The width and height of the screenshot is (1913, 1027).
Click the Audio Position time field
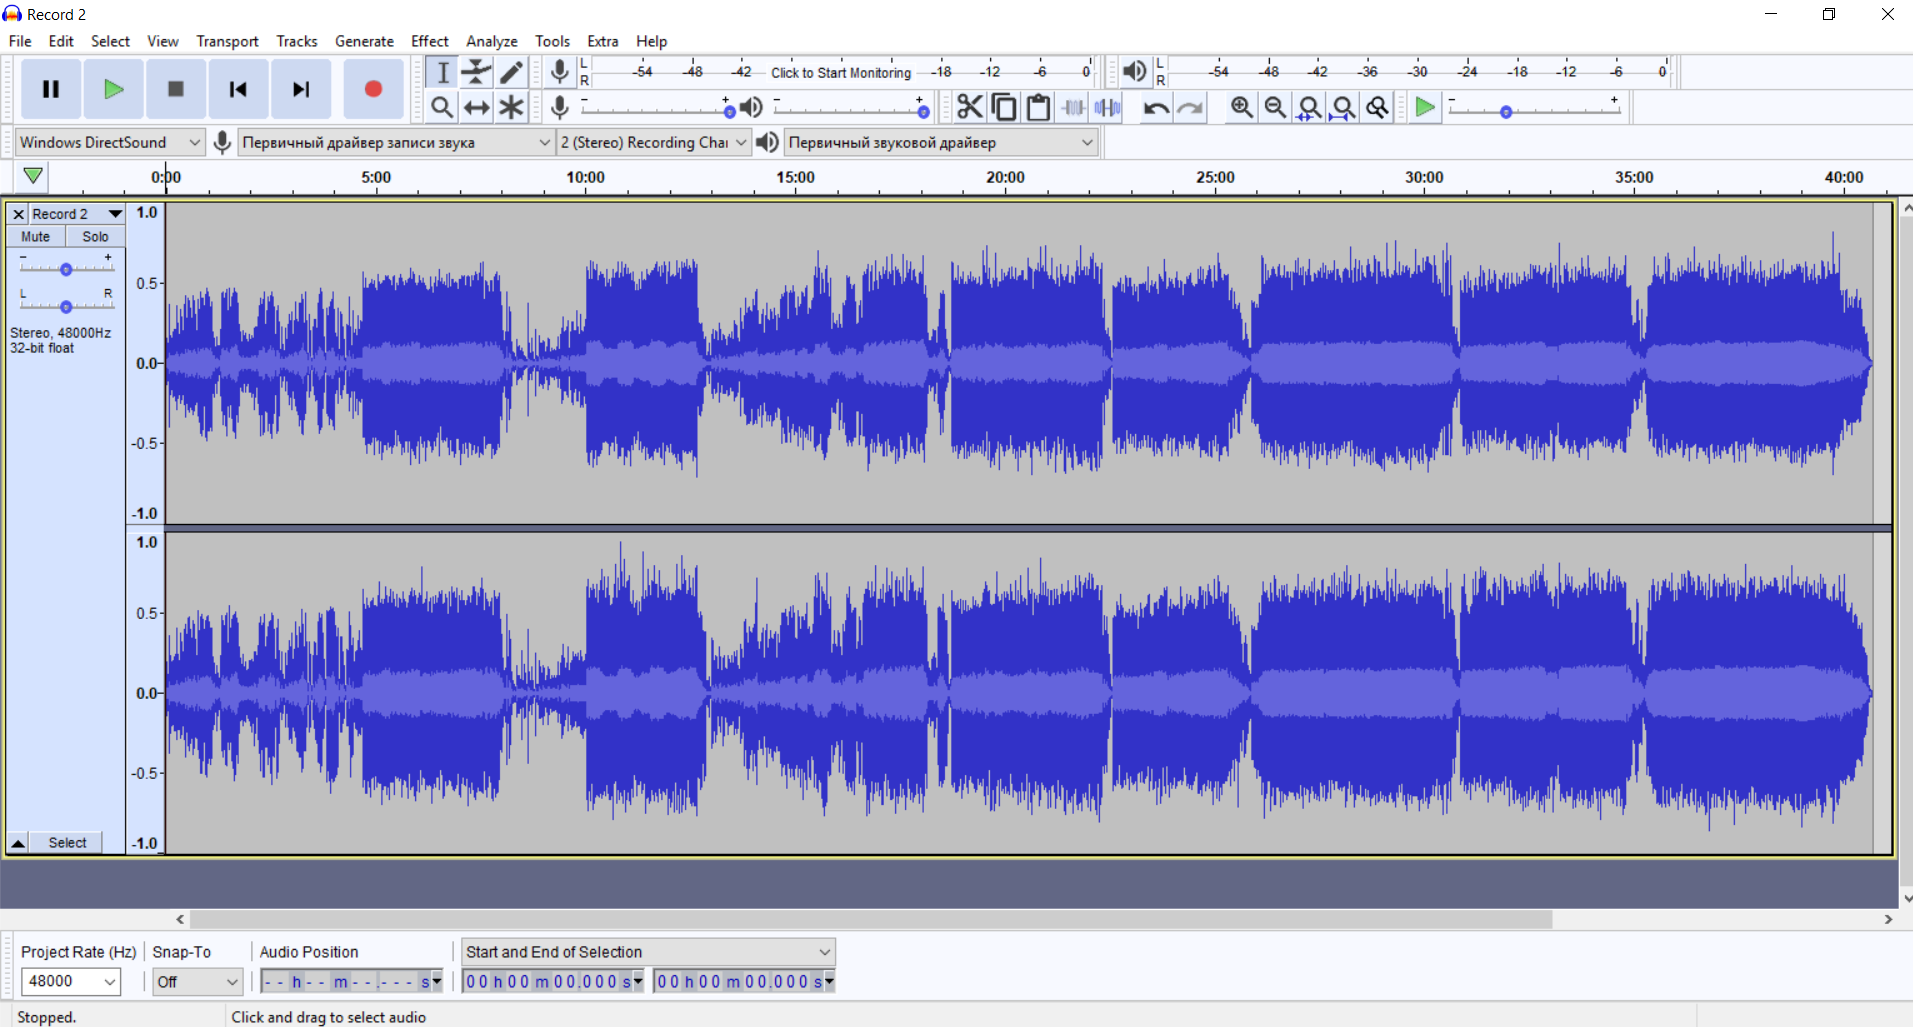tap(351, 982)
